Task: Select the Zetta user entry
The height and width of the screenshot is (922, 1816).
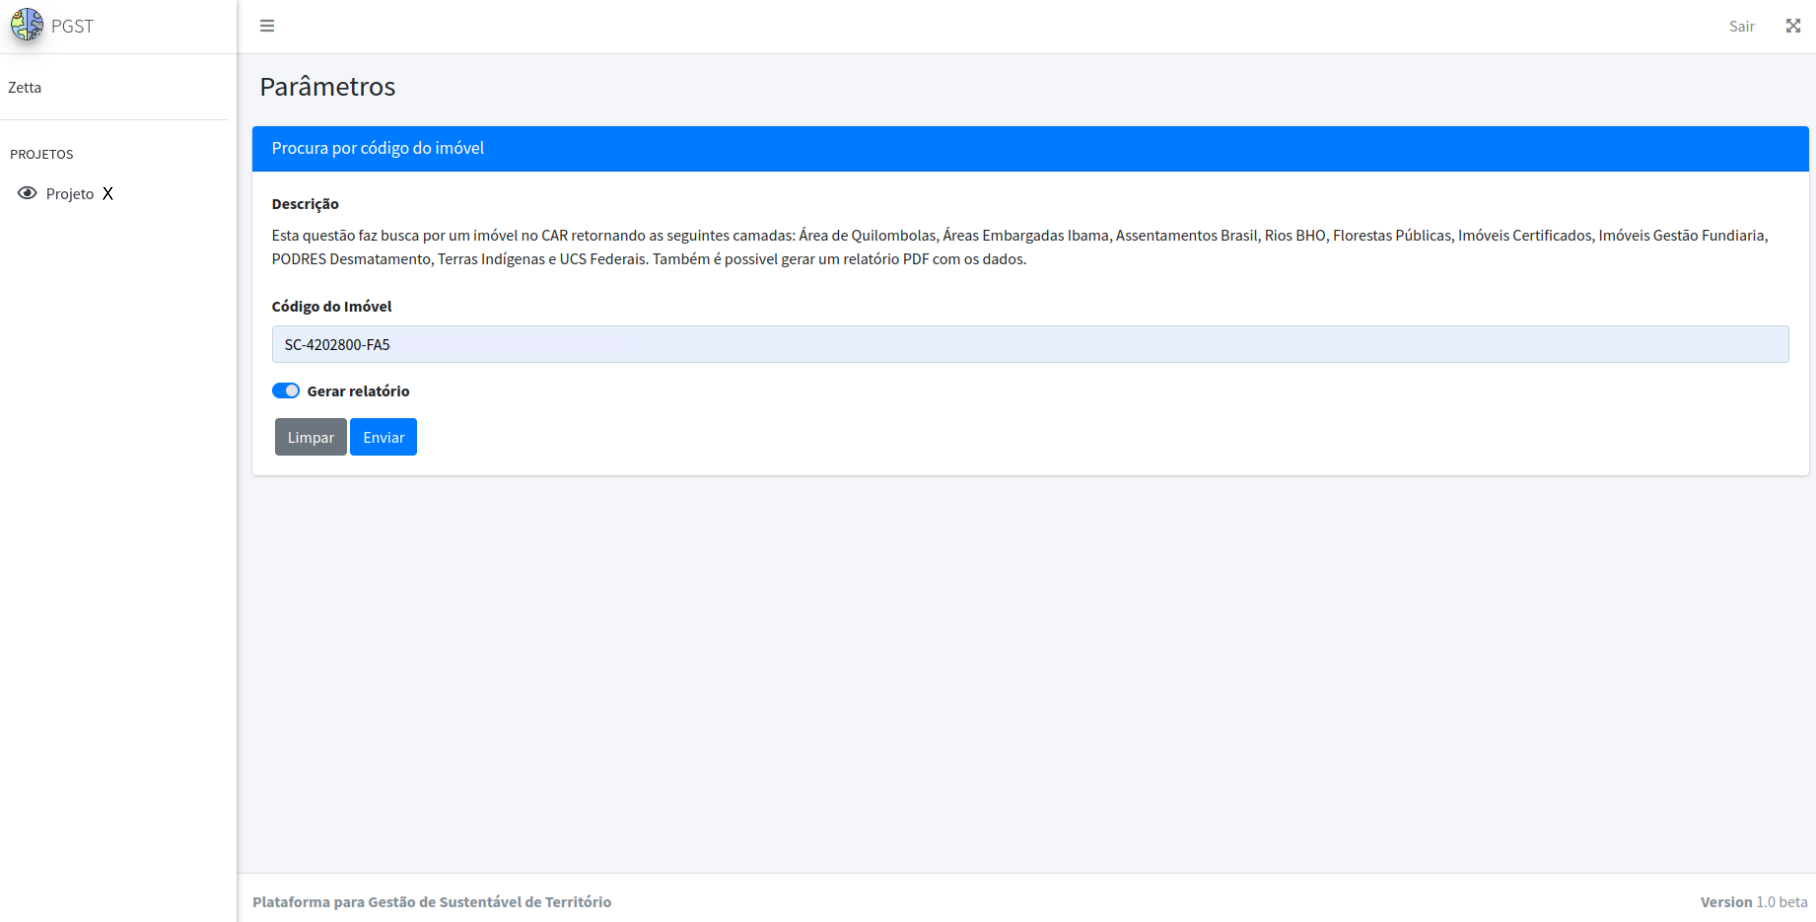Action: tap(25, 87)
